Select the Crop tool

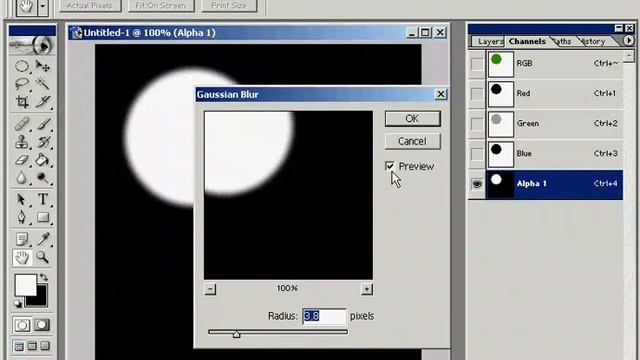pyautogui.click(x=22, y=102)
